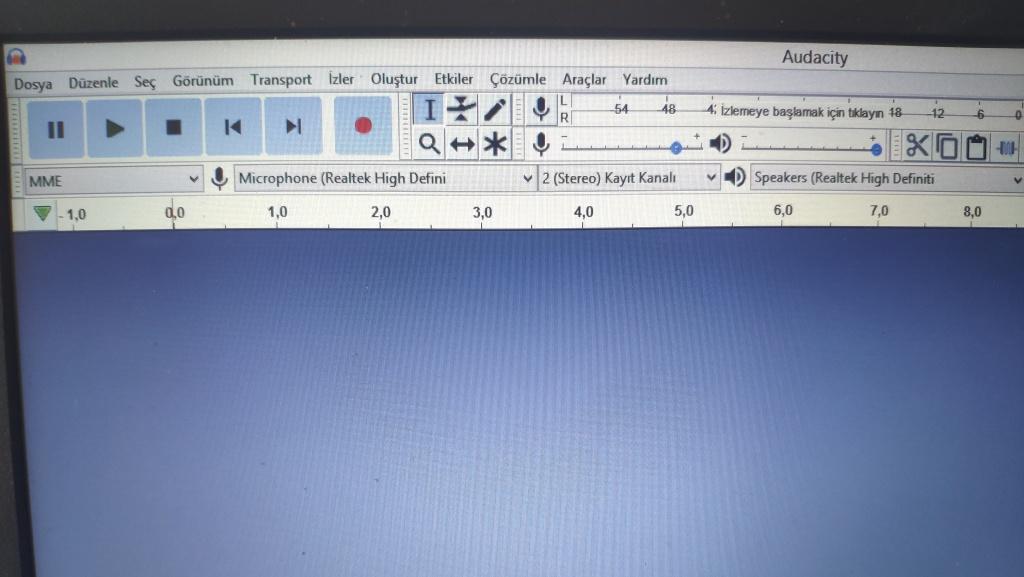Expand the Microphone recording device dropdown

click(x=385, y=179)
